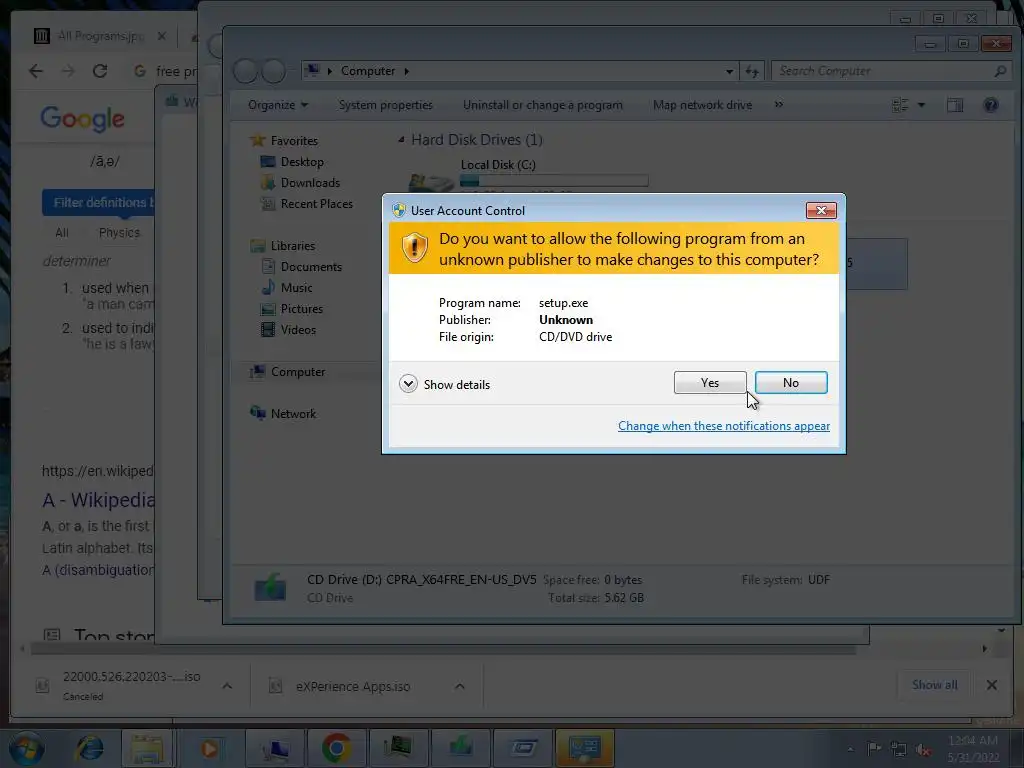Click Chrome forward arrow
1024x768 pixels.
click(x=68, y=71)
